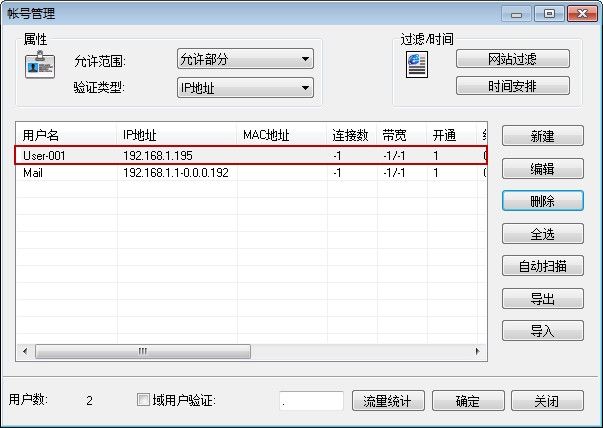Image resolution: width=603 pixels, height=428 pixels.
Task: Maximize the 帐号管理 window
Action: (549, 14)
